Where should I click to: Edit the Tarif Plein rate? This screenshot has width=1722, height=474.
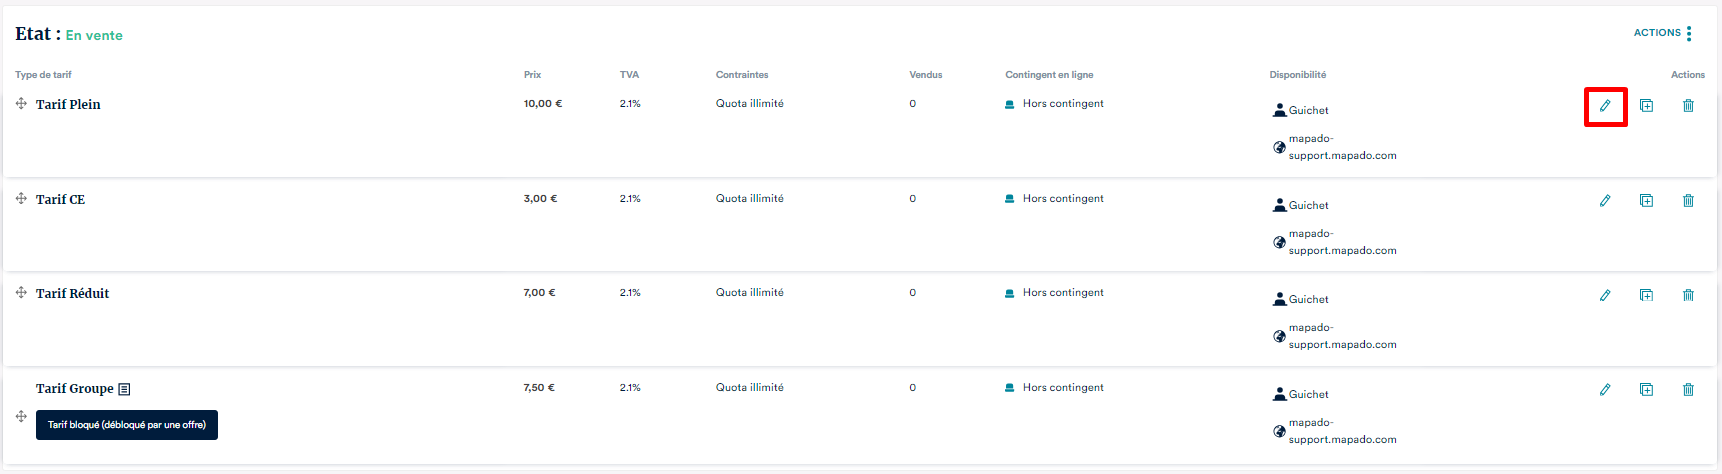pos(1605,106)
